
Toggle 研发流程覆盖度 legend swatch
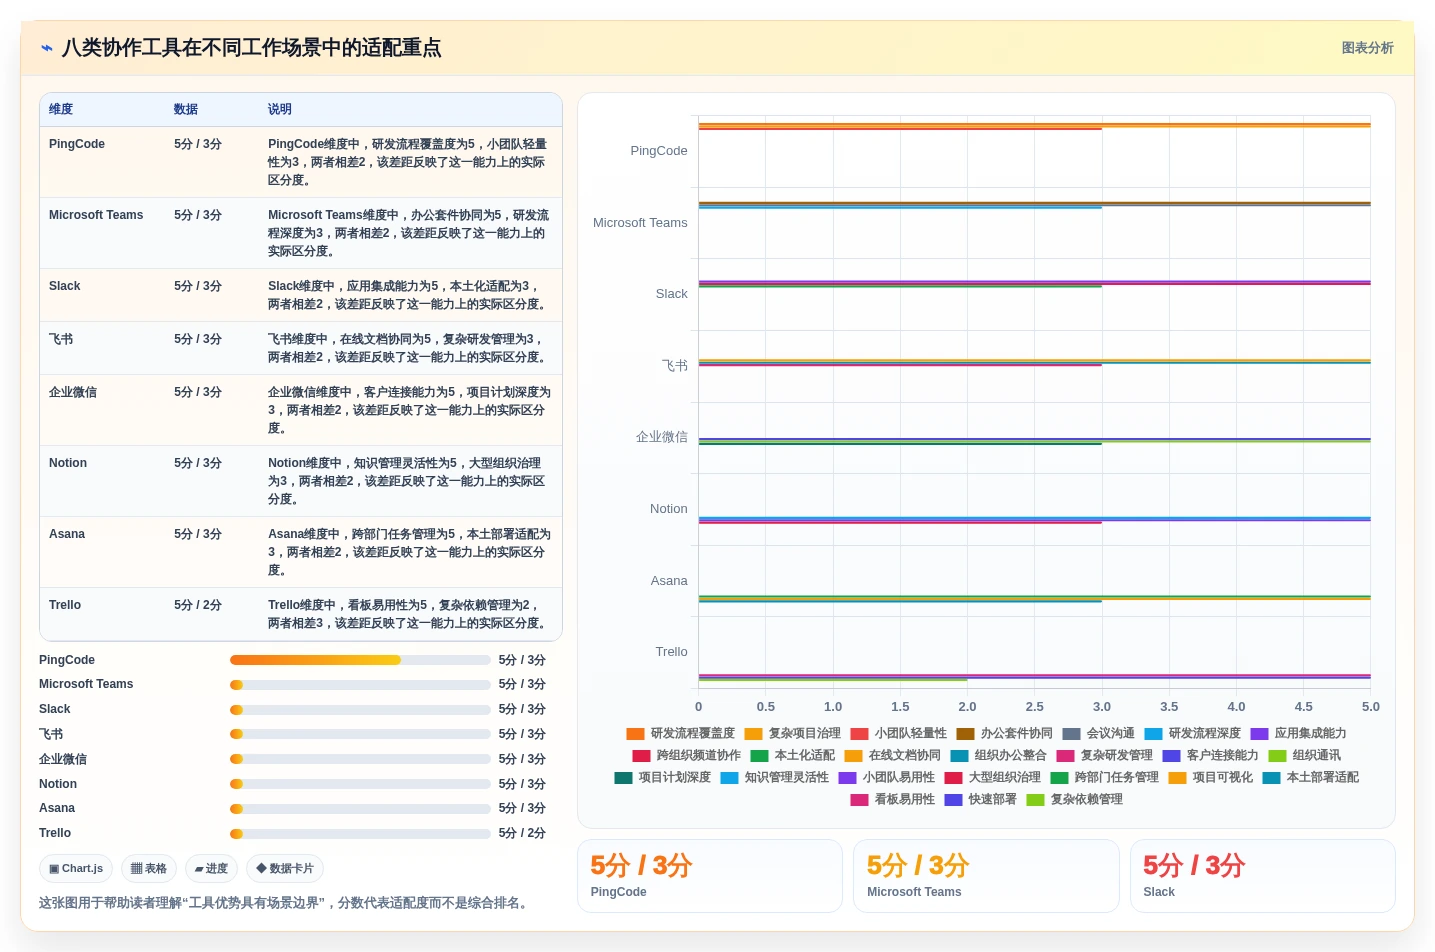[x=635, y=734]
